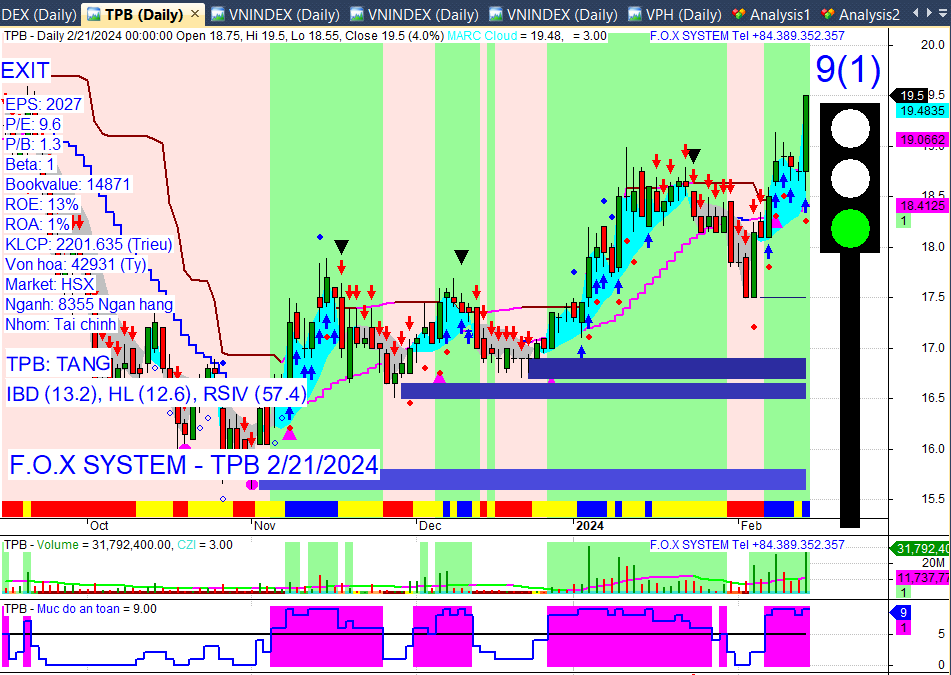The width and height of the screenshot is (951, 675).
Task: Click the Nganh: 8355 Ngan hang text
Action: (89, 304)
